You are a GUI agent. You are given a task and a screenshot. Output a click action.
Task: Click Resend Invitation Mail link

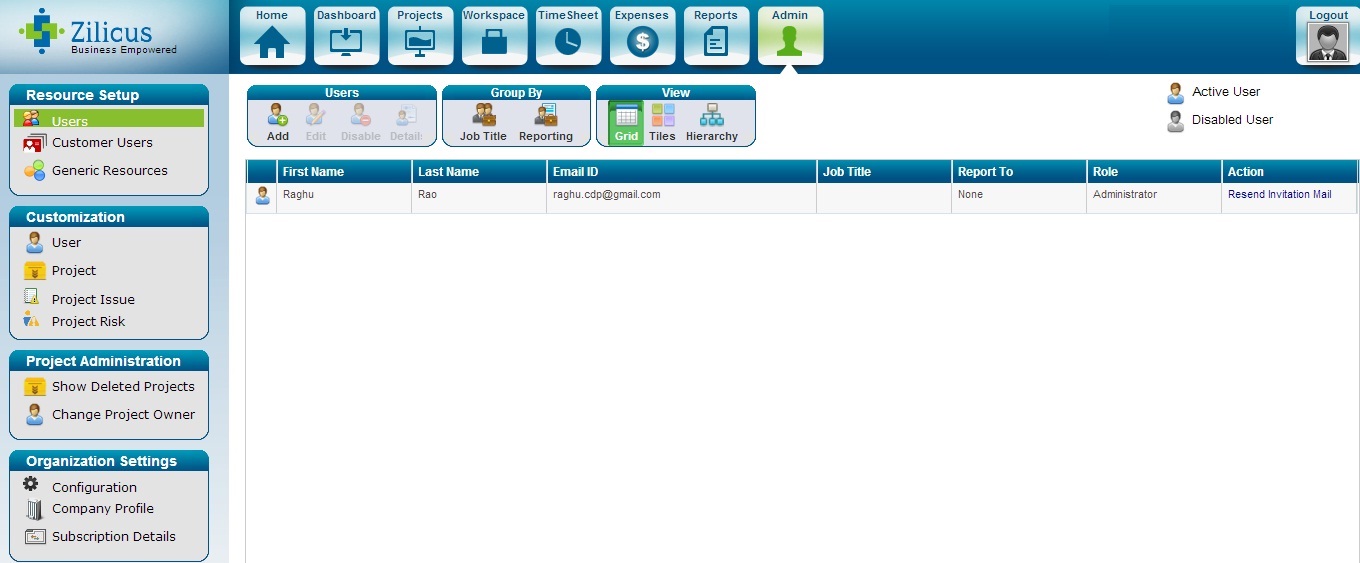[x=1279, y=195]
